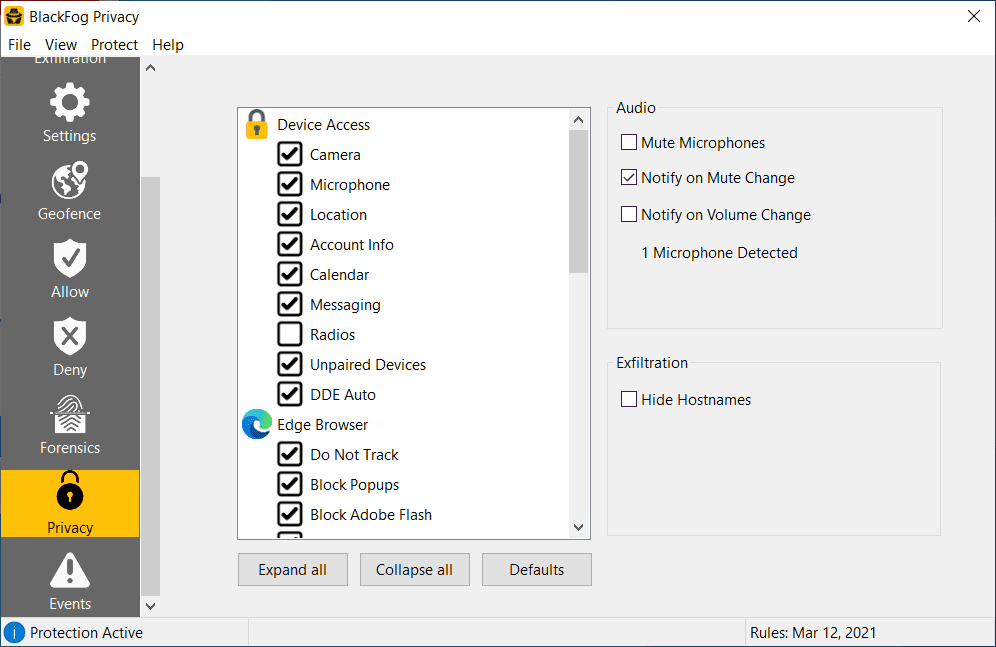Click the privacy list vertical scrollbar thumb
The image size is (996, 647).
578,200
